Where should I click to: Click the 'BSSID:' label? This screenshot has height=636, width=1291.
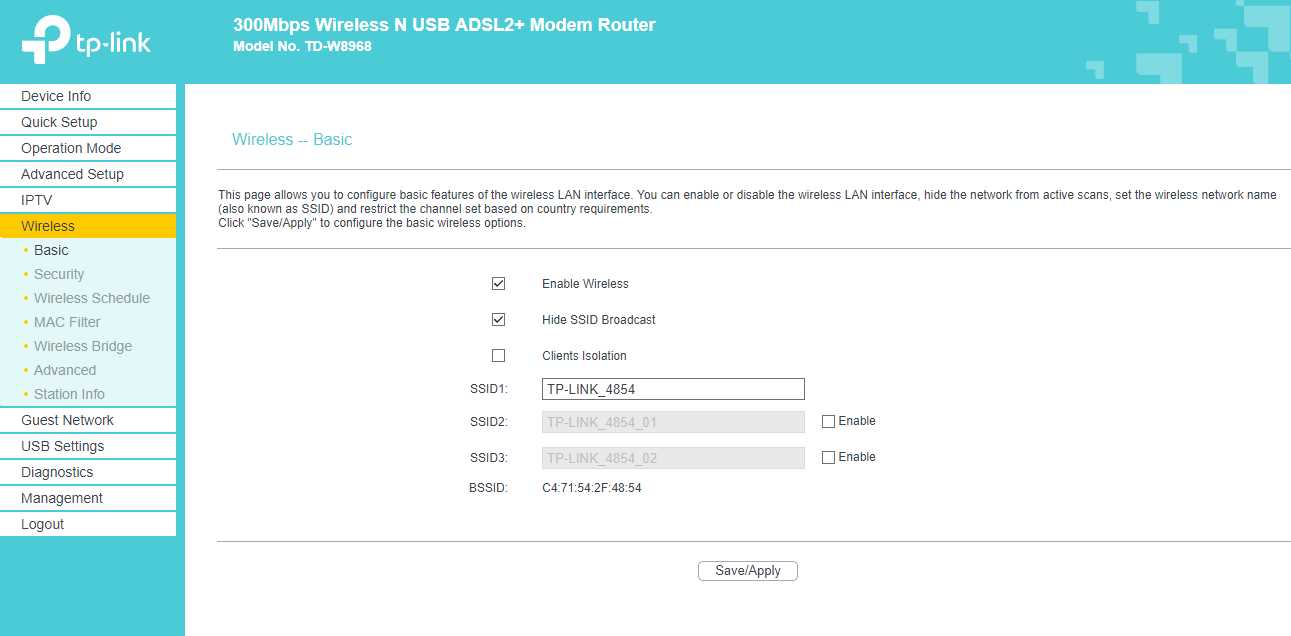coord(489,488)
